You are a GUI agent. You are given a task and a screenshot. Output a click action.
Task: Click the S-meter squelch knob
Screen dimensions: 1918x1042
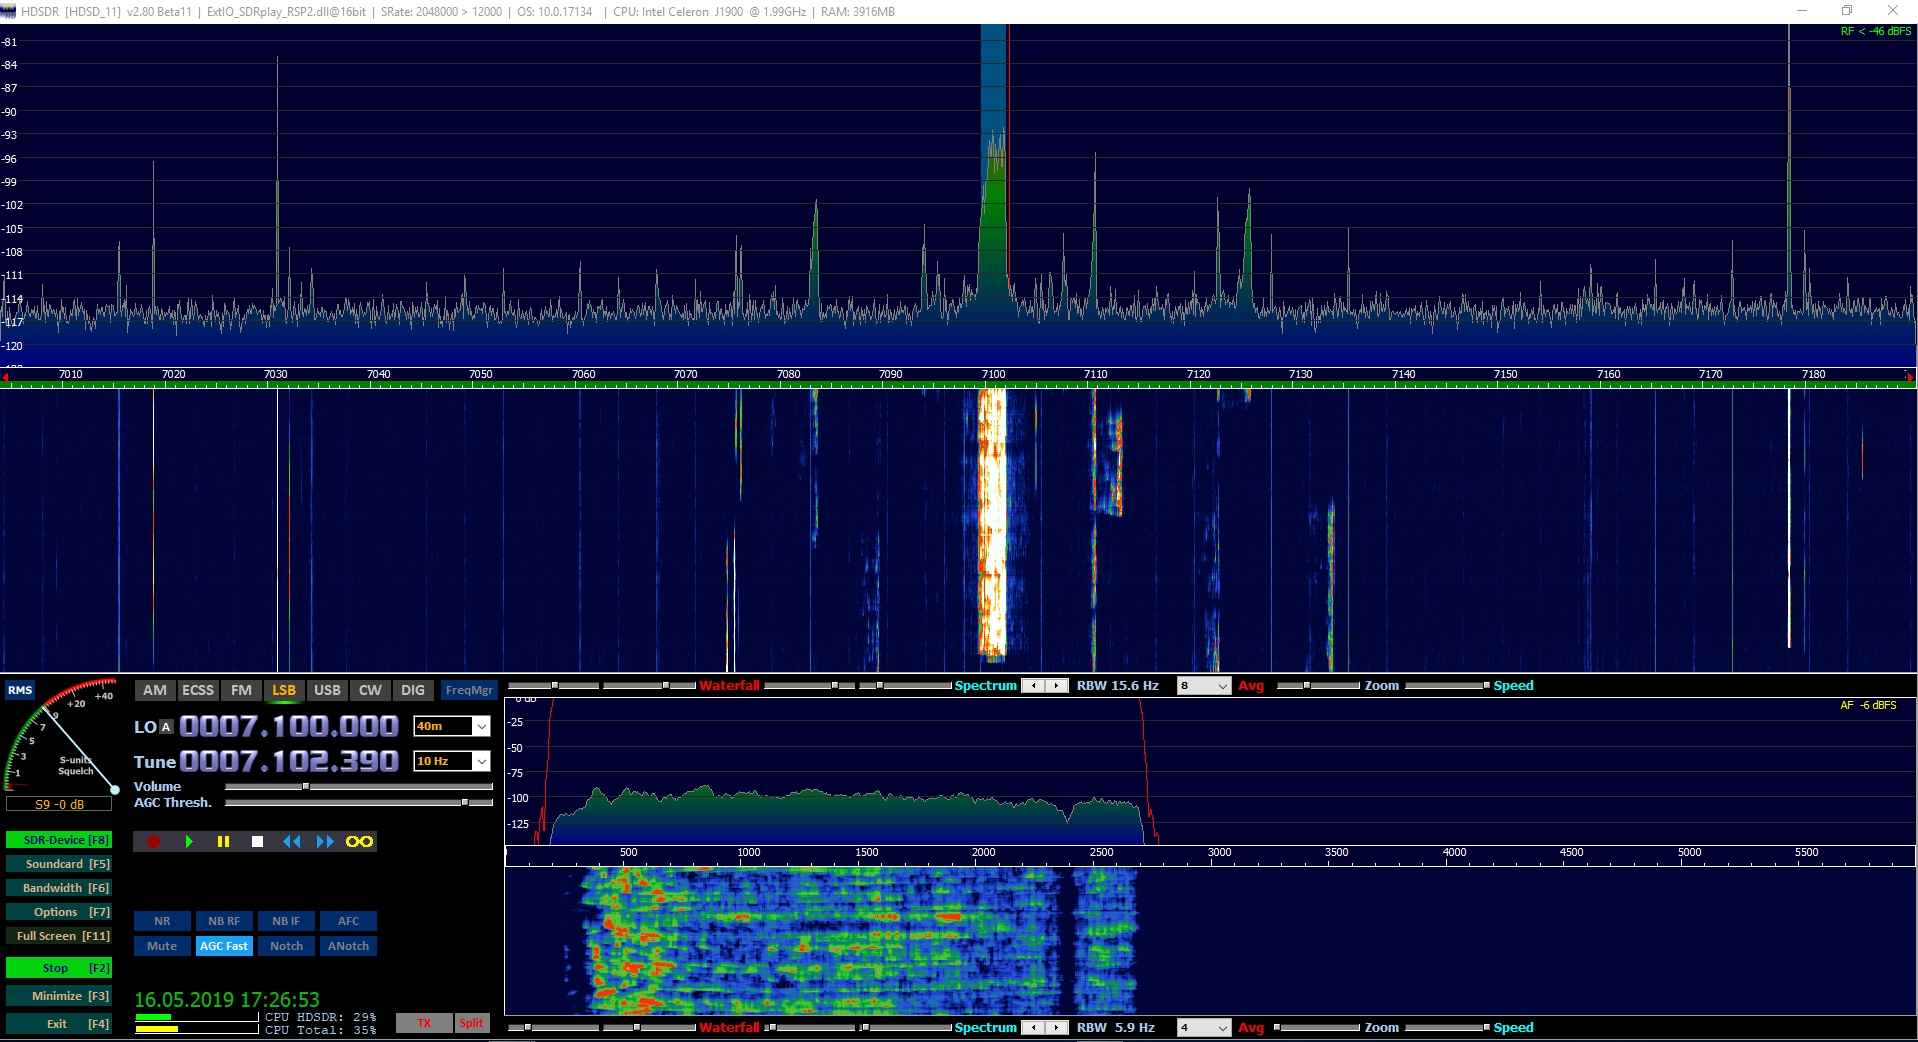point(115,789)
